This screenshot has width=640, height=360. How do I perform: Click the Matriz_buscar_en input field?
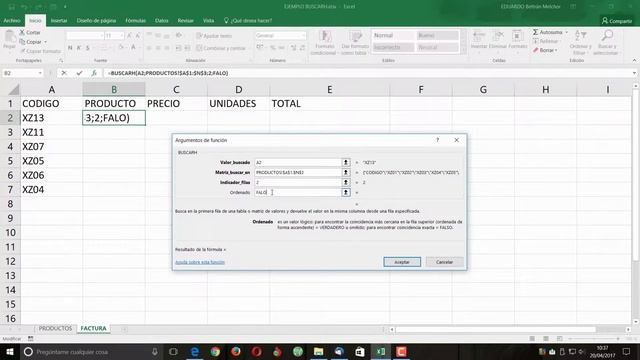click(298, 172)
